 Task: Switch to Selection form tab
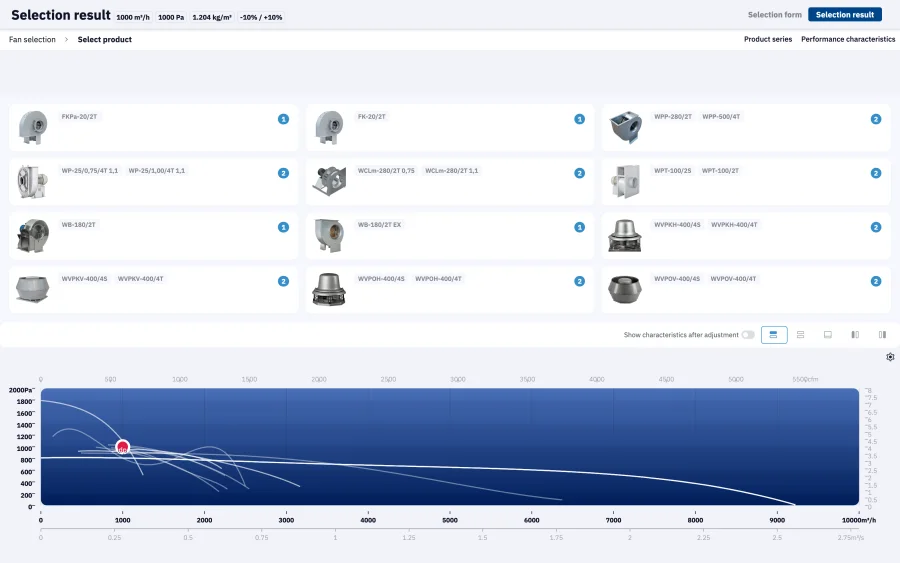coord(774,15)
